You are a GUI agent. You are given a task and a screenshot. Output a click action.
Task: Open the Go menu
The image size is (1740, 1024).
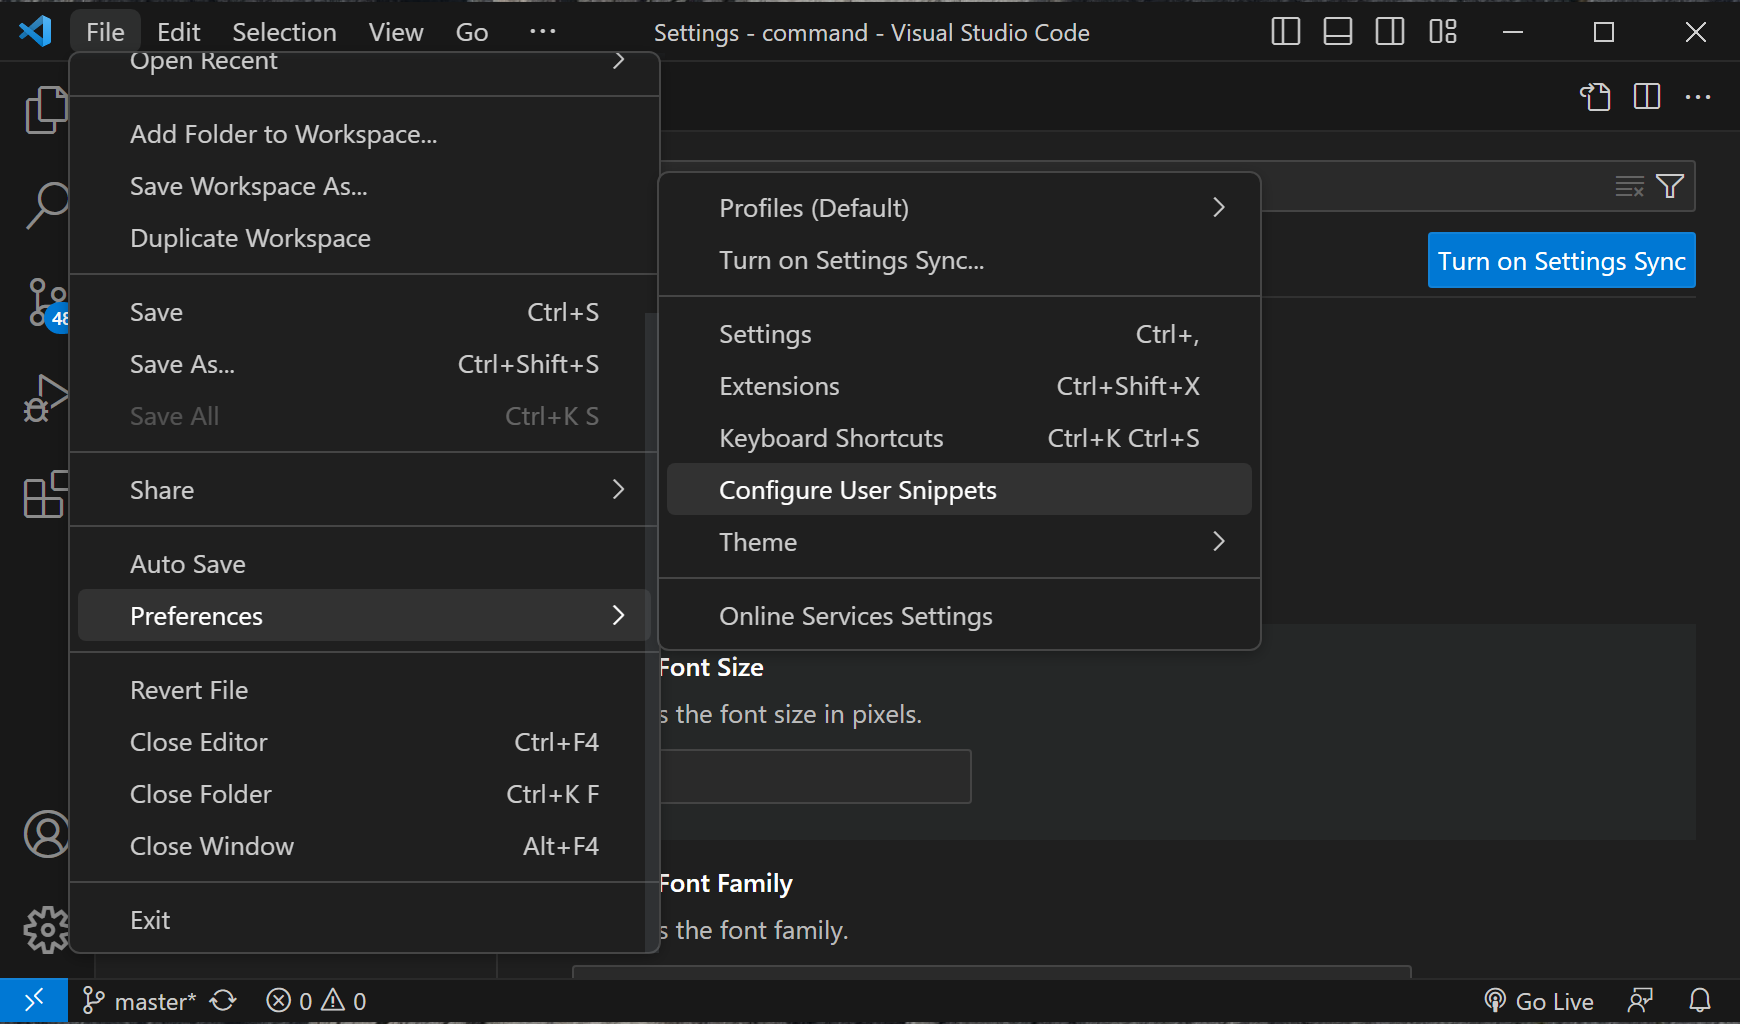pos(471,32)
